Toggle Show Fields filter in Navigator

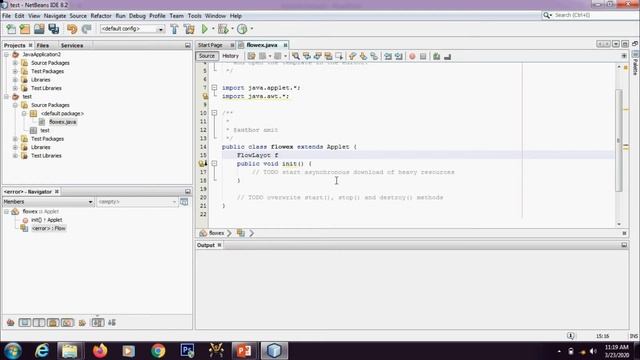pyautogui.click(x=24, y=322)
